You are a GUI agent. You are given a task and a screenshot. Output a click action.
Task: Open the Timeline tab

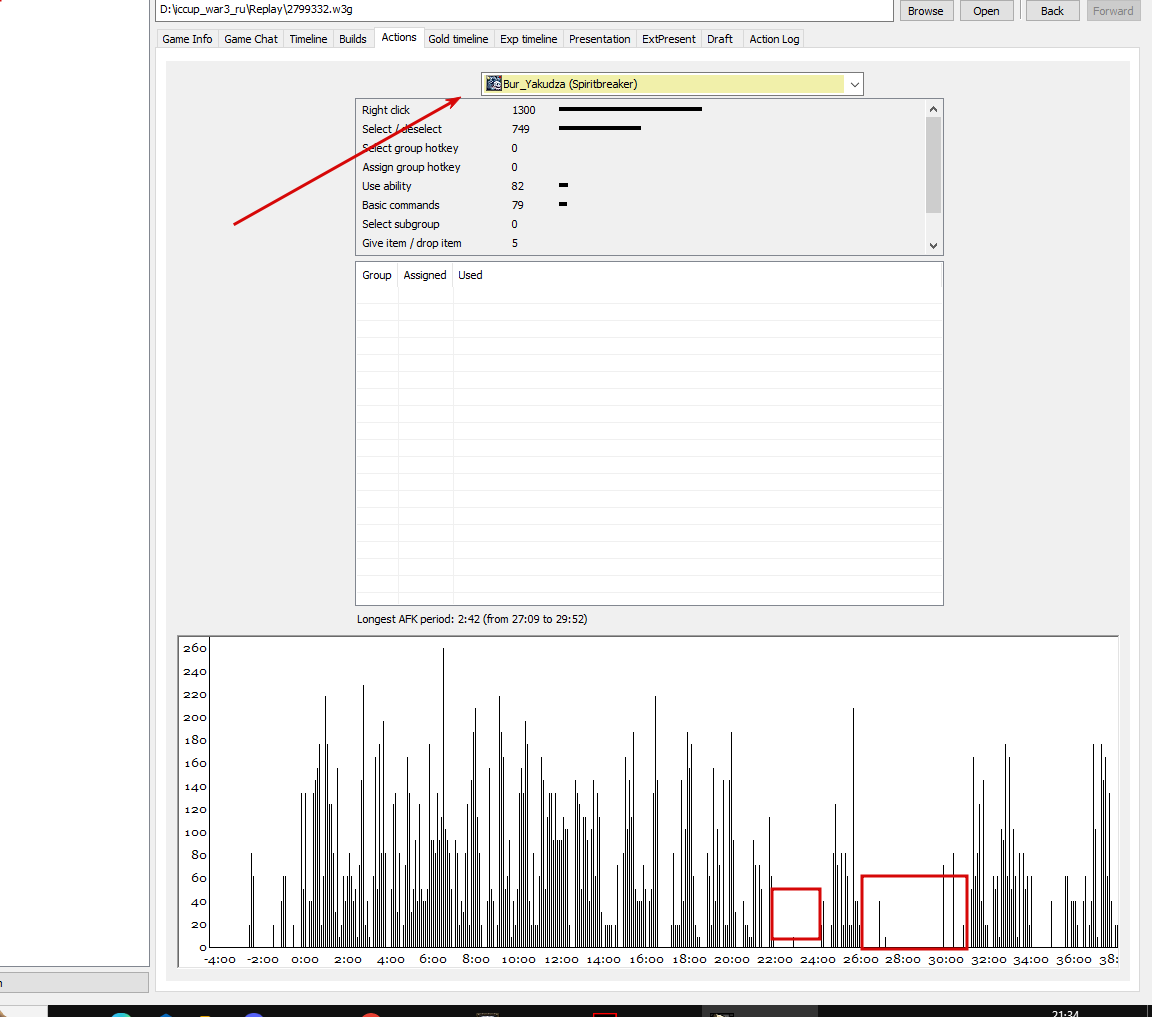308,39
